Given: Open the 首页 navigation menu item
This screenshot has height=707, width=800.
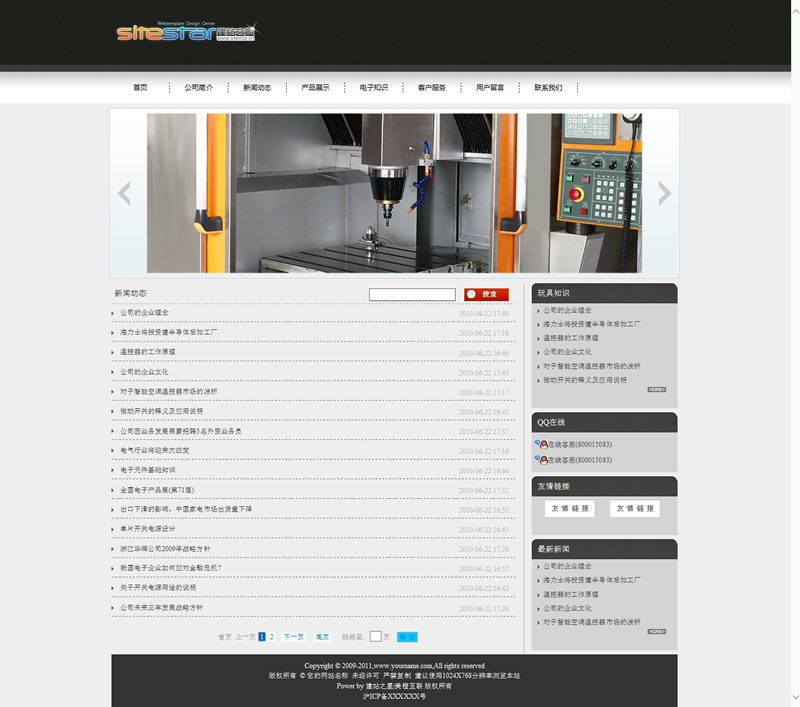Looking at the screenshot, I should pos(140,88).
